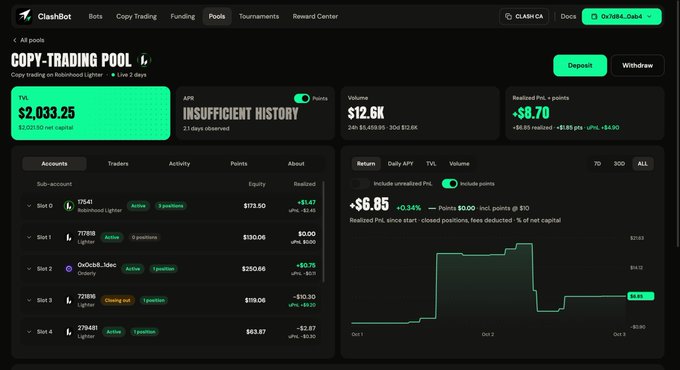Click the $12.6K Volume value
The width and height of the screenshot is (680, 370).
point(366,113)
